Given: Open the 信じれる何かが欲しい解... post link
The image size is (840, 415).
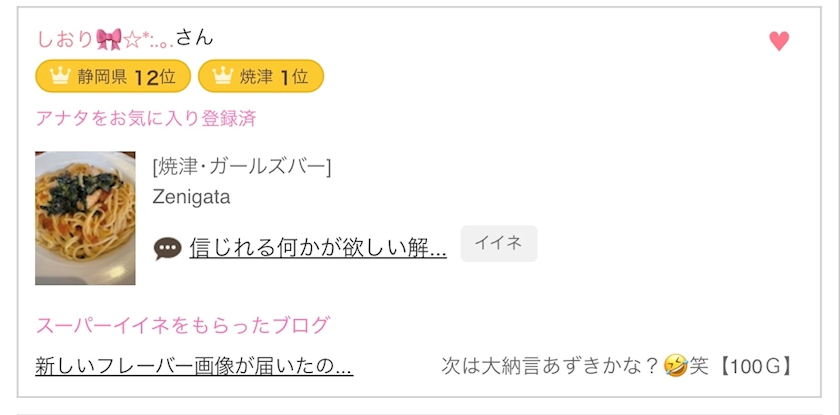Looking at the screenshot, I should pyautogui.click(x=317, y=247).
